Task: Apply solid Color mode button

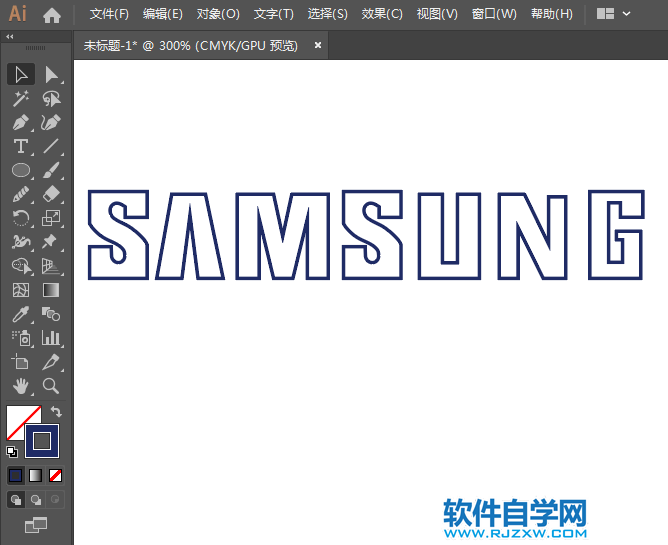Action: tap(16, 476)
